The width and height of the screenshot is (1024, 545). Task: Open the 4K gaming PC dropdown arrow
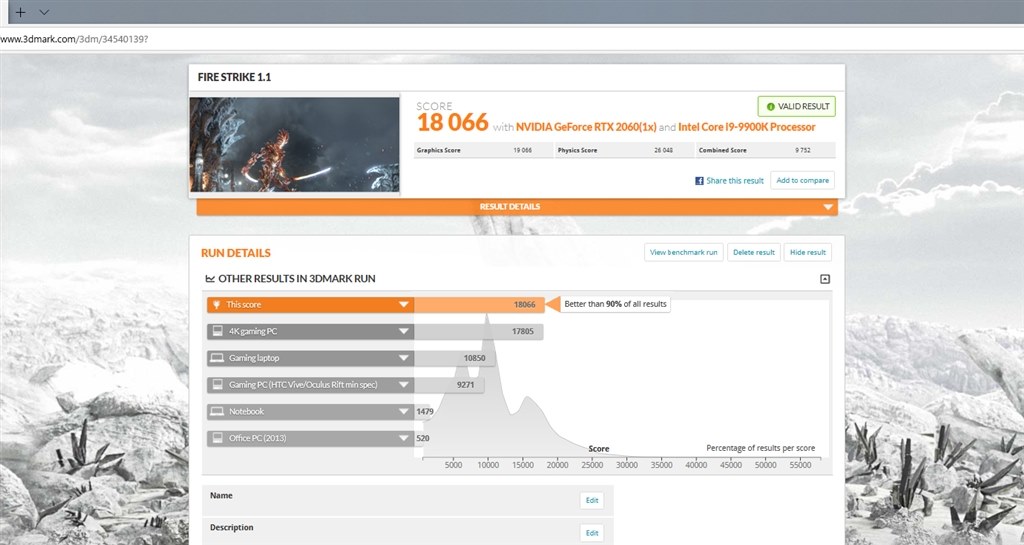(x=404, y=332)
